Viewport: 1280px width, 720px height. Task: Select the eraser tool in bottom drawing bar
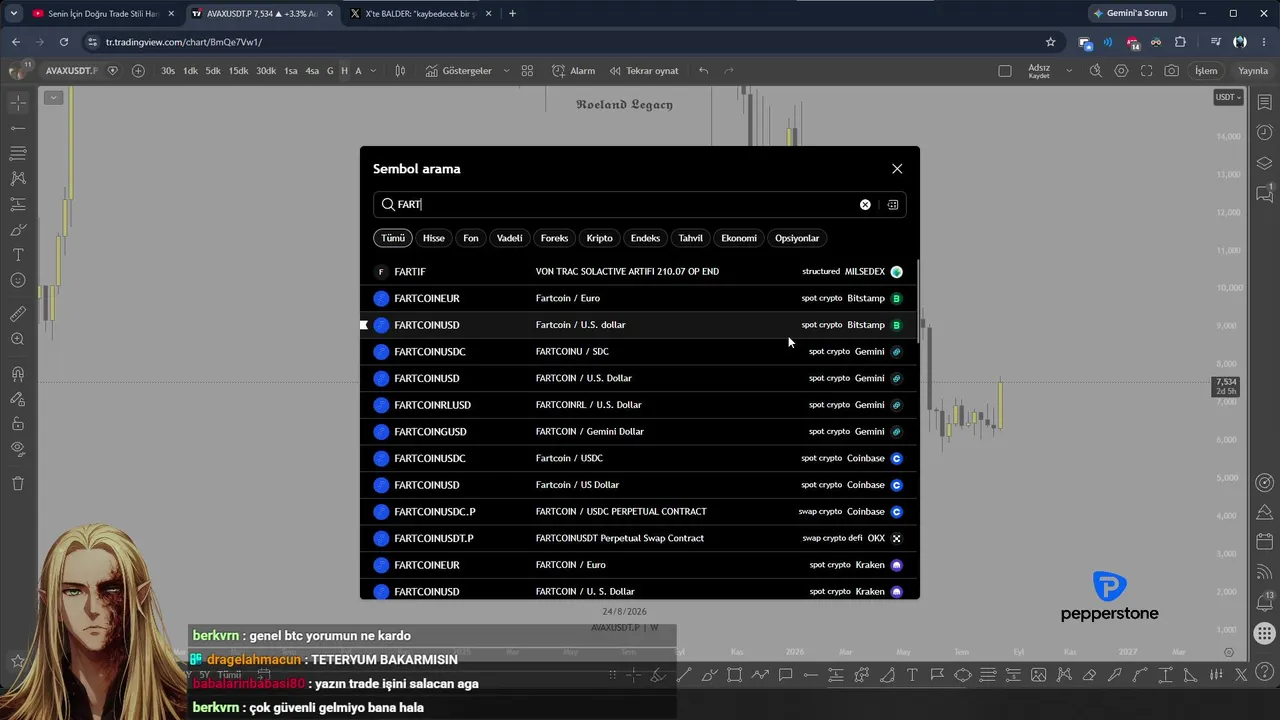click(1089, 675)
